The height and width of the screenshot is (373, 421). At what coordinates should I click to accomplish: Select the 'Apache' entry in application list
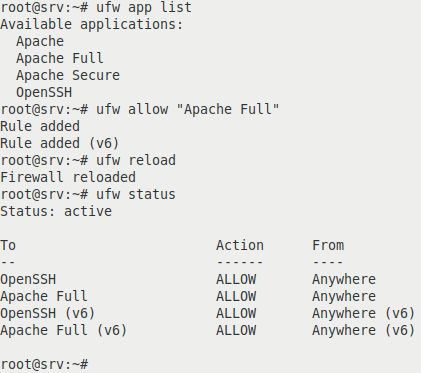pyautogui.click(x=40, y=41)
